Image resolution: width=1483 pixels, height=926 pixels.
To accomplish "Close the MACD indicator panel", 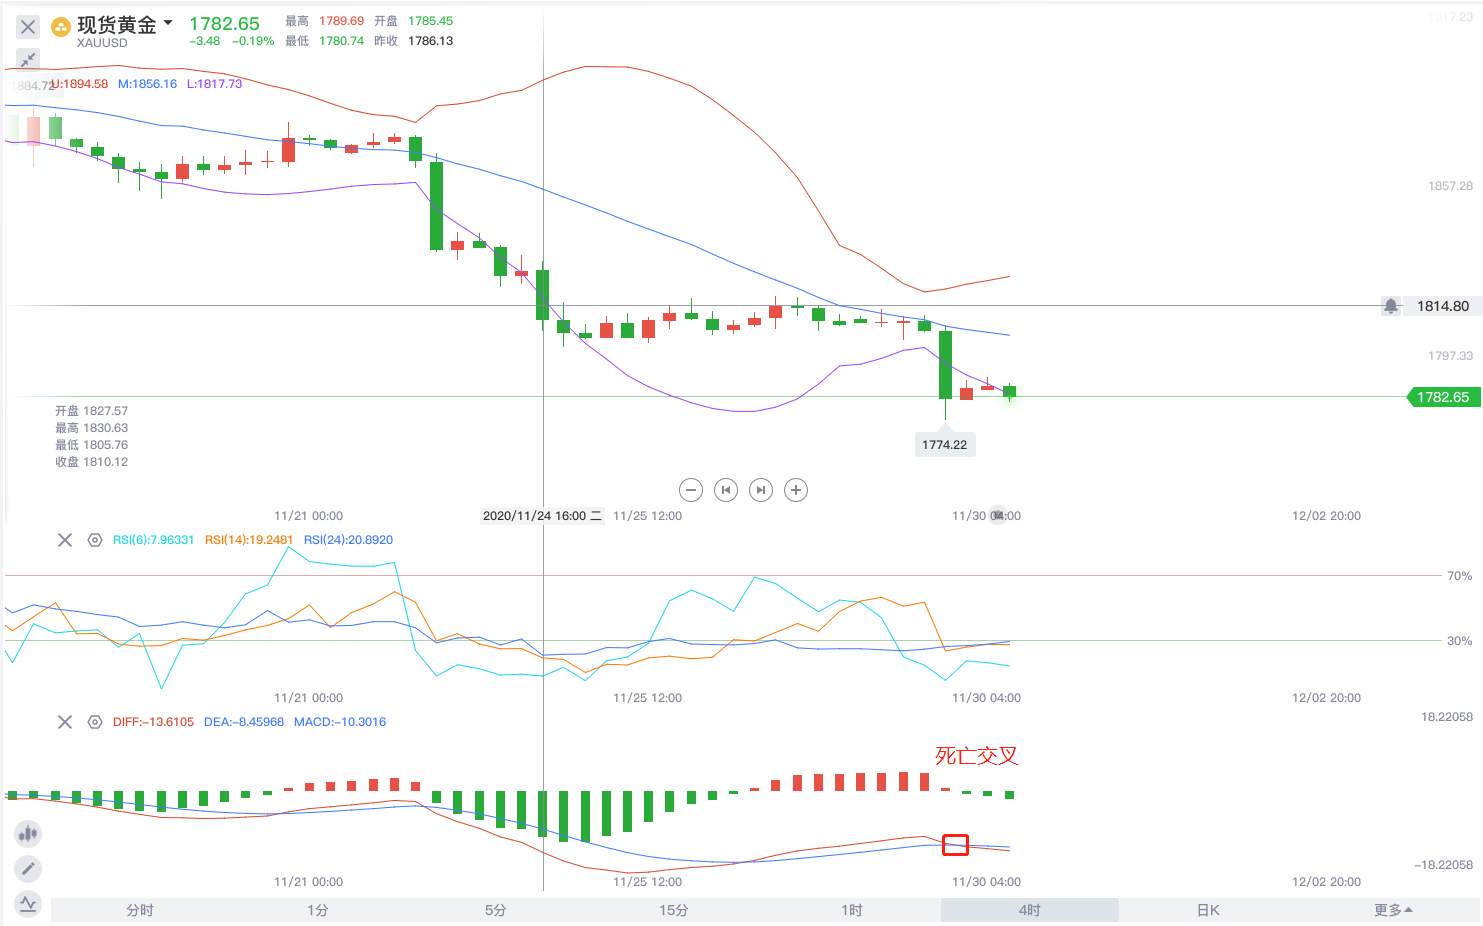I will [x=65, y=722].
